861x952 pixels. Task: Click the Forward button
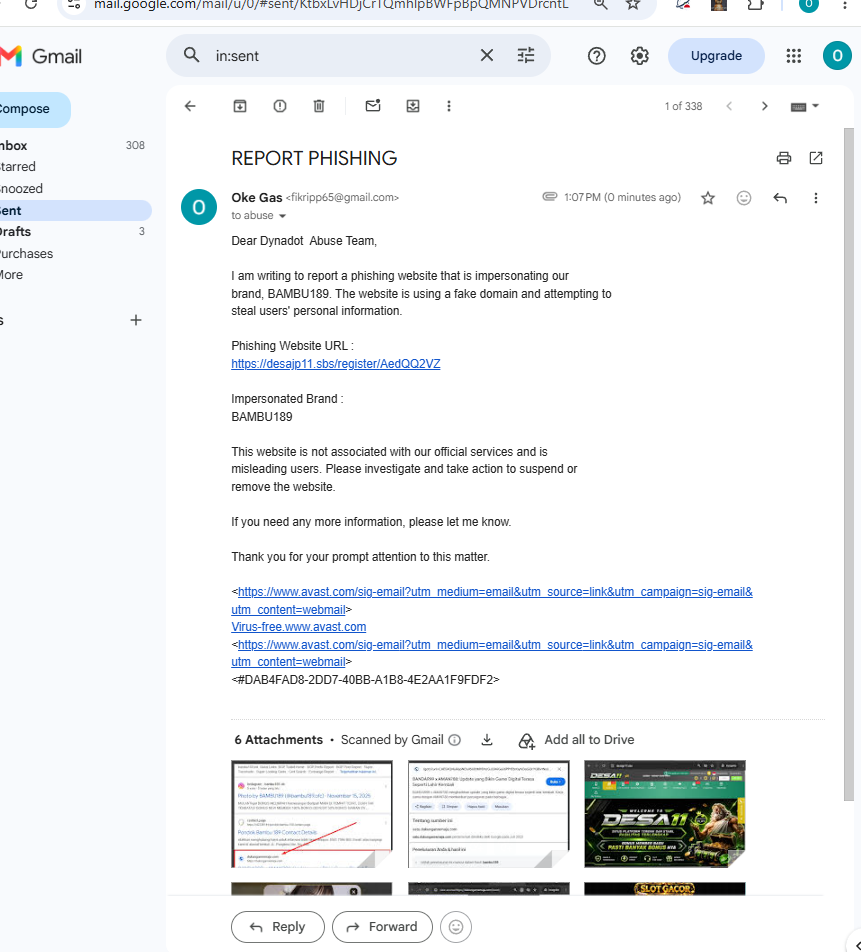382,927
